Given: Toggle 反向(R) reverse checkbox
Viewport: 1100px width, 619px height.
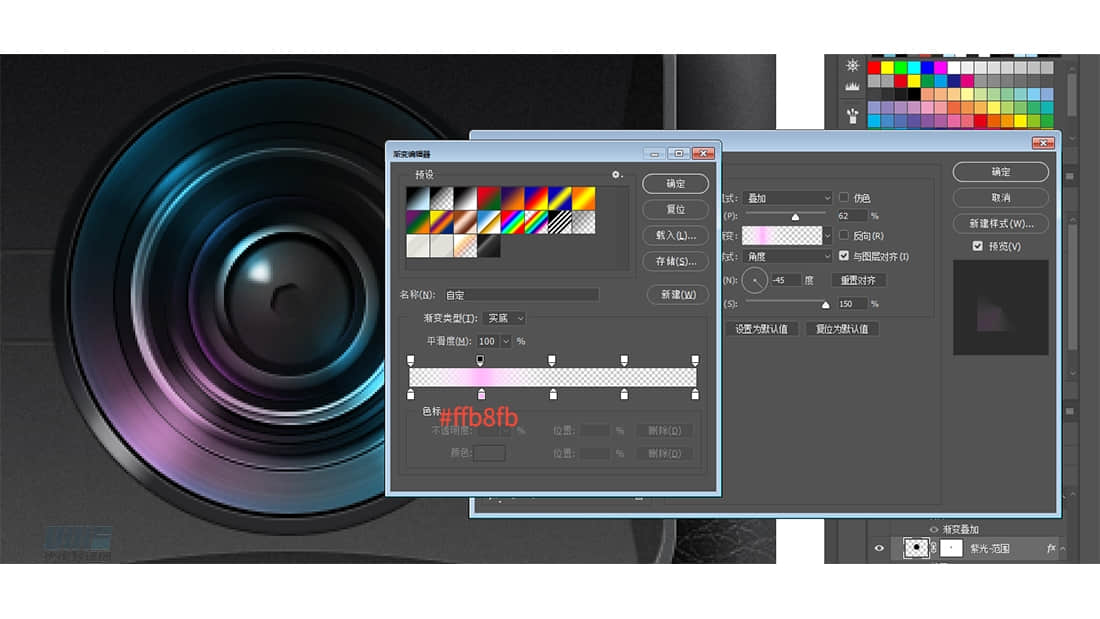Looking at the screenshot, I should [x=844, y=235].
